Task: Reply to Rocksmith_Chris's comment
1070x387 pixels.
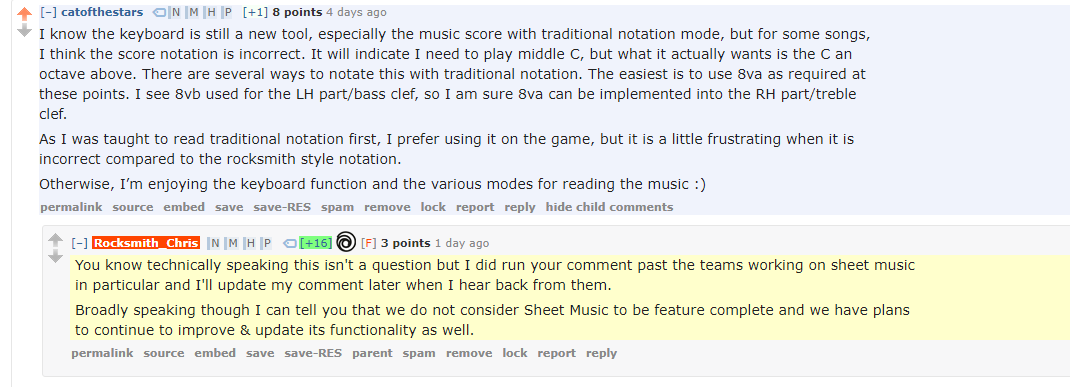Action: click(601, 353)
